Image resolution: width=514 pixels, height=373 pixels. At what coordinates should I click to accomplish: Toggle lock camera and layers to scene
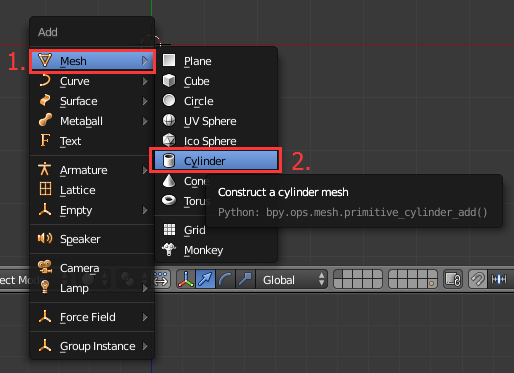click(453, 279)
